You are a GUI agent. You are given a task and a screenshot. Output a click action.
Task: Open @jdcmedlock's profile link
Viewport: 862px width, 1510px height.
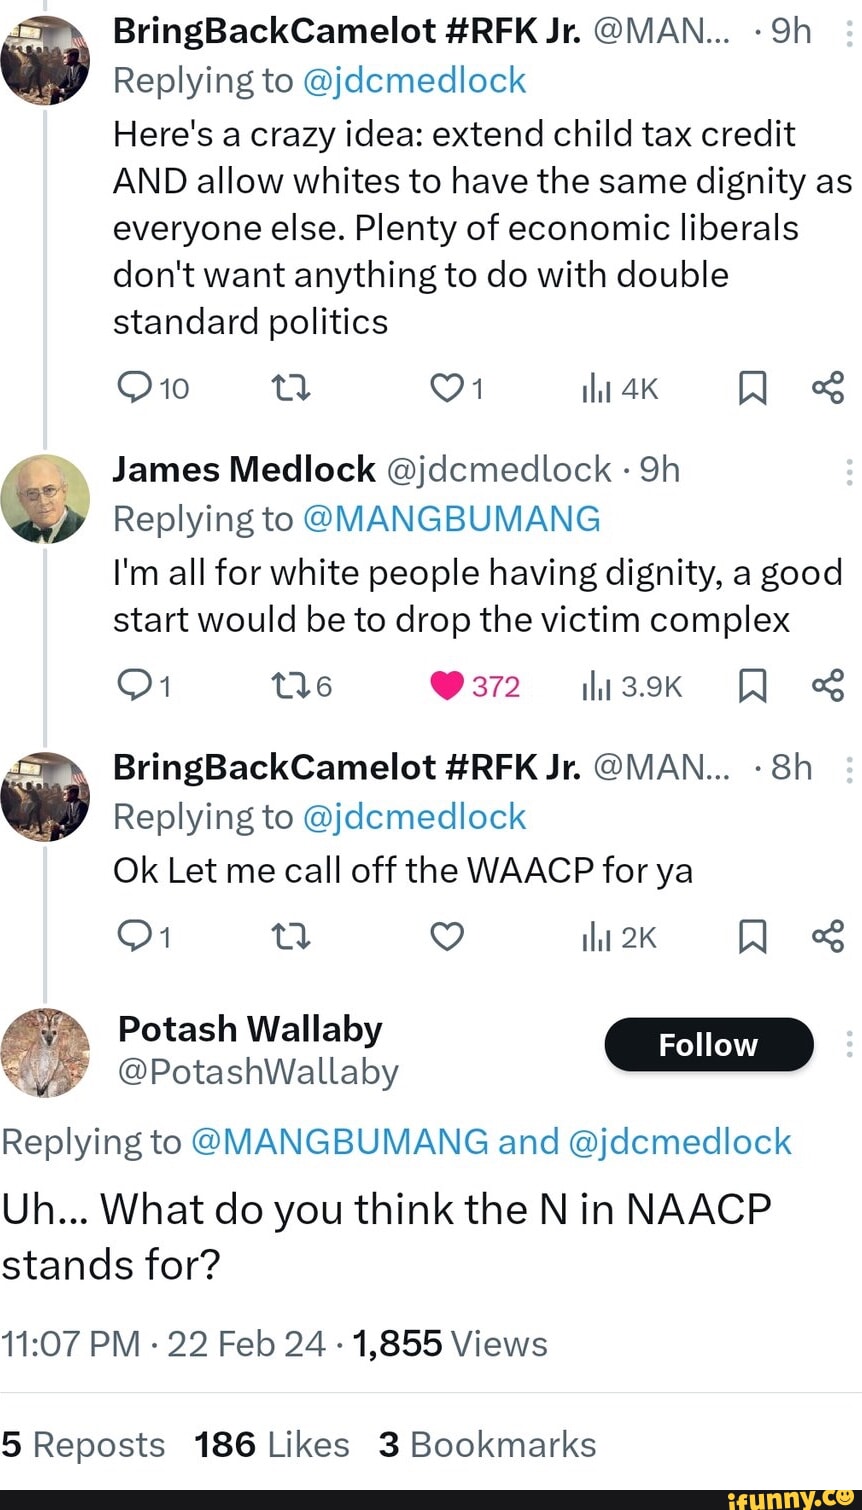point(416,80)
